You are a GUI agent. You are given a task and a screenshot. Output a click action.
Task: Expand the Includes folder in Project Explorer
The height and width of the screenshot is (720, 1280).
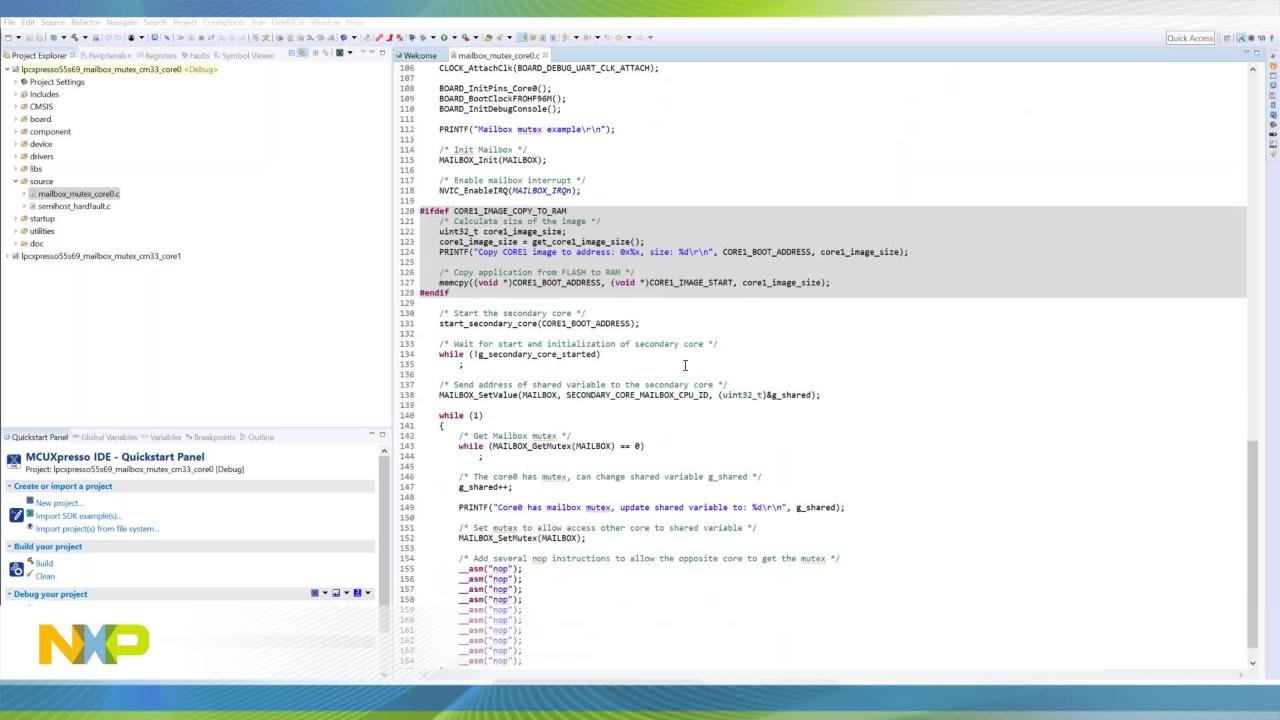pyautogui.click(x=15, y=94)
